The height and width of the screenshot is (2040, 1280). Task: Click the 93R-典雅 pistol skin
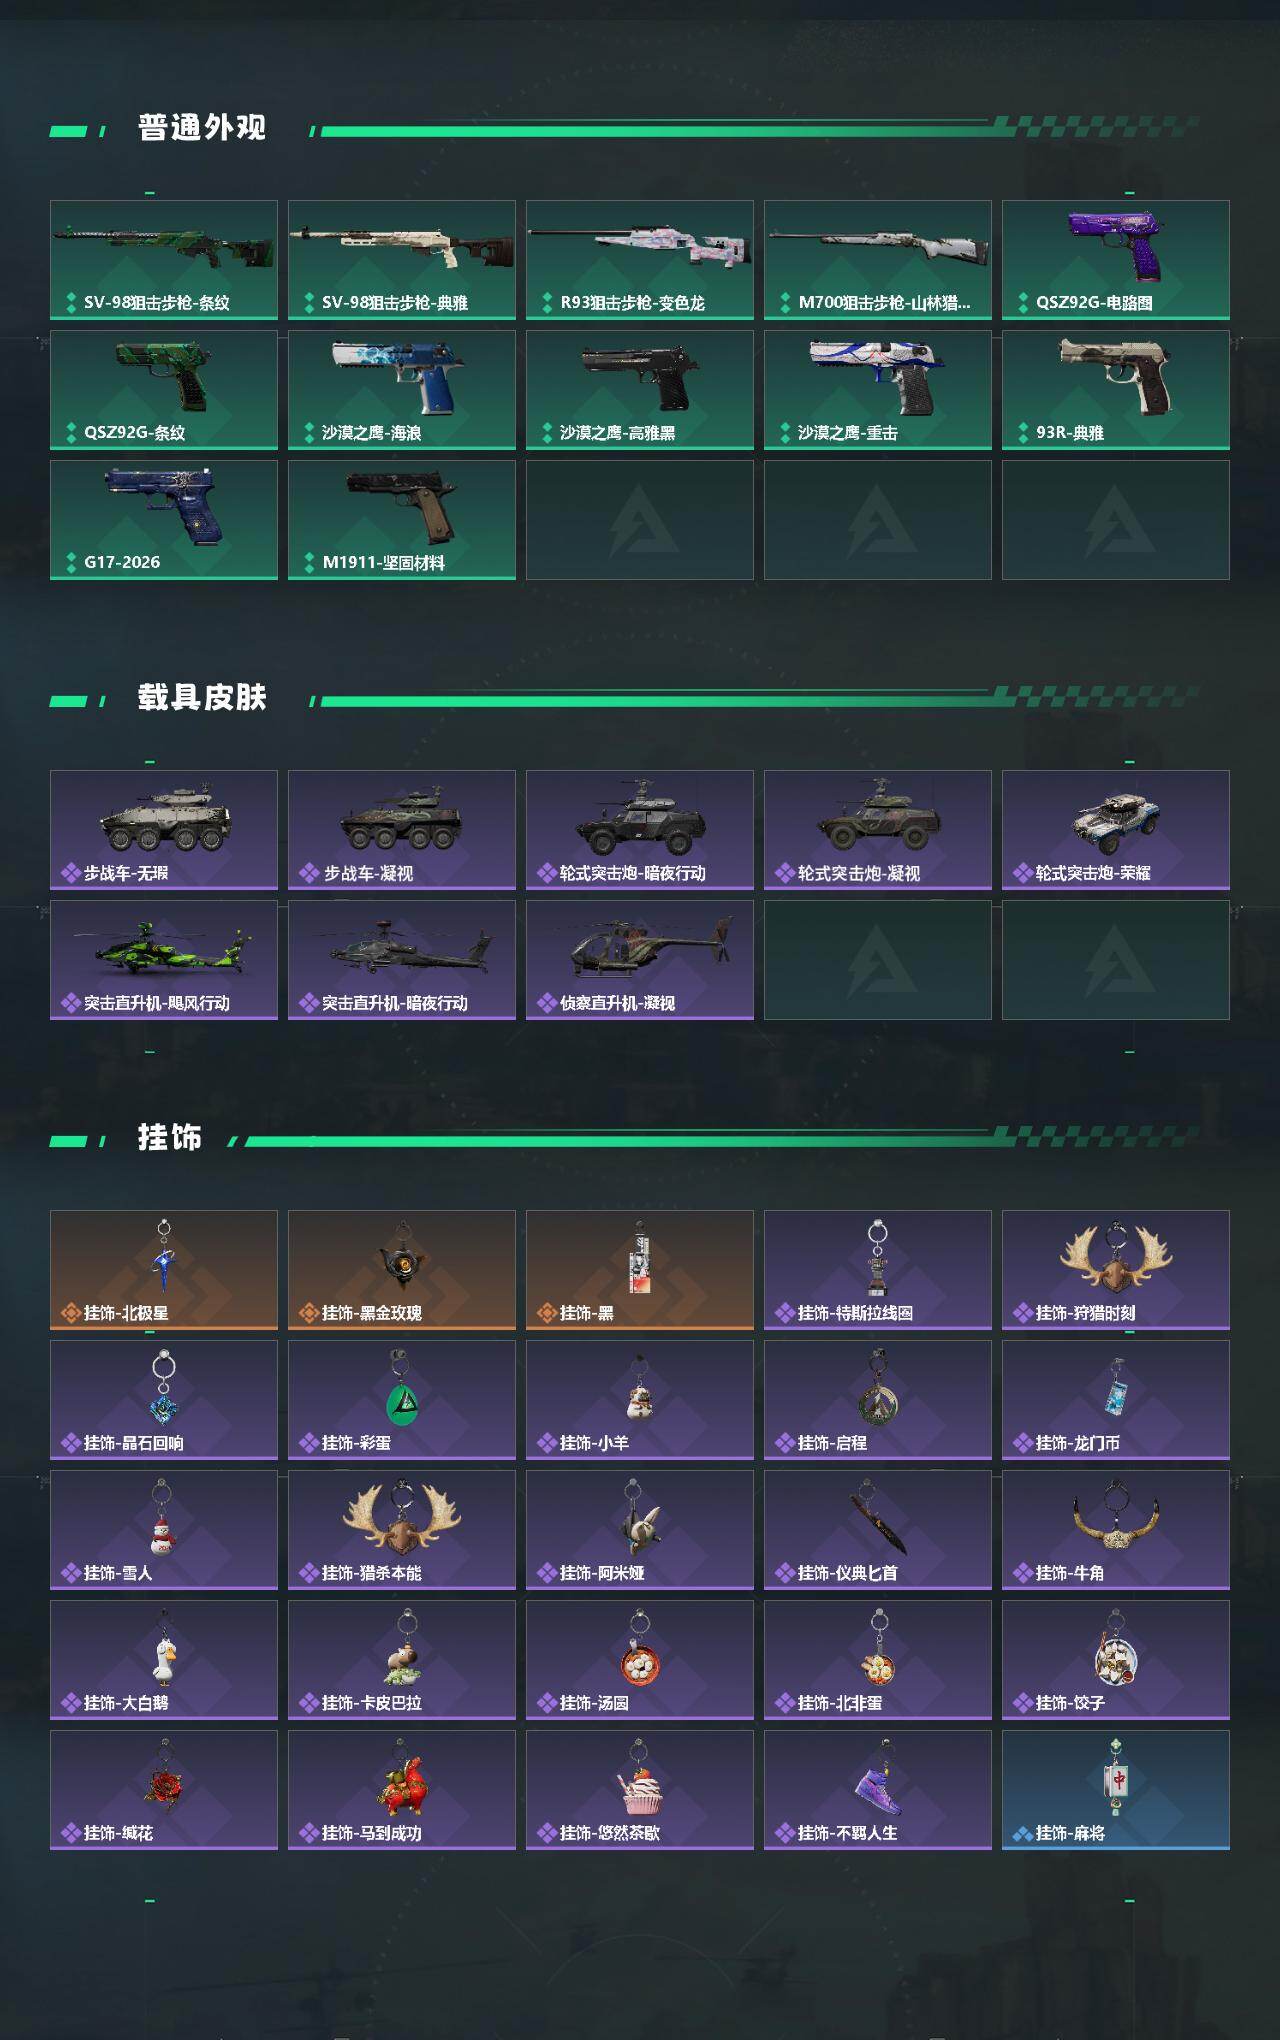tap(1116, 390)
